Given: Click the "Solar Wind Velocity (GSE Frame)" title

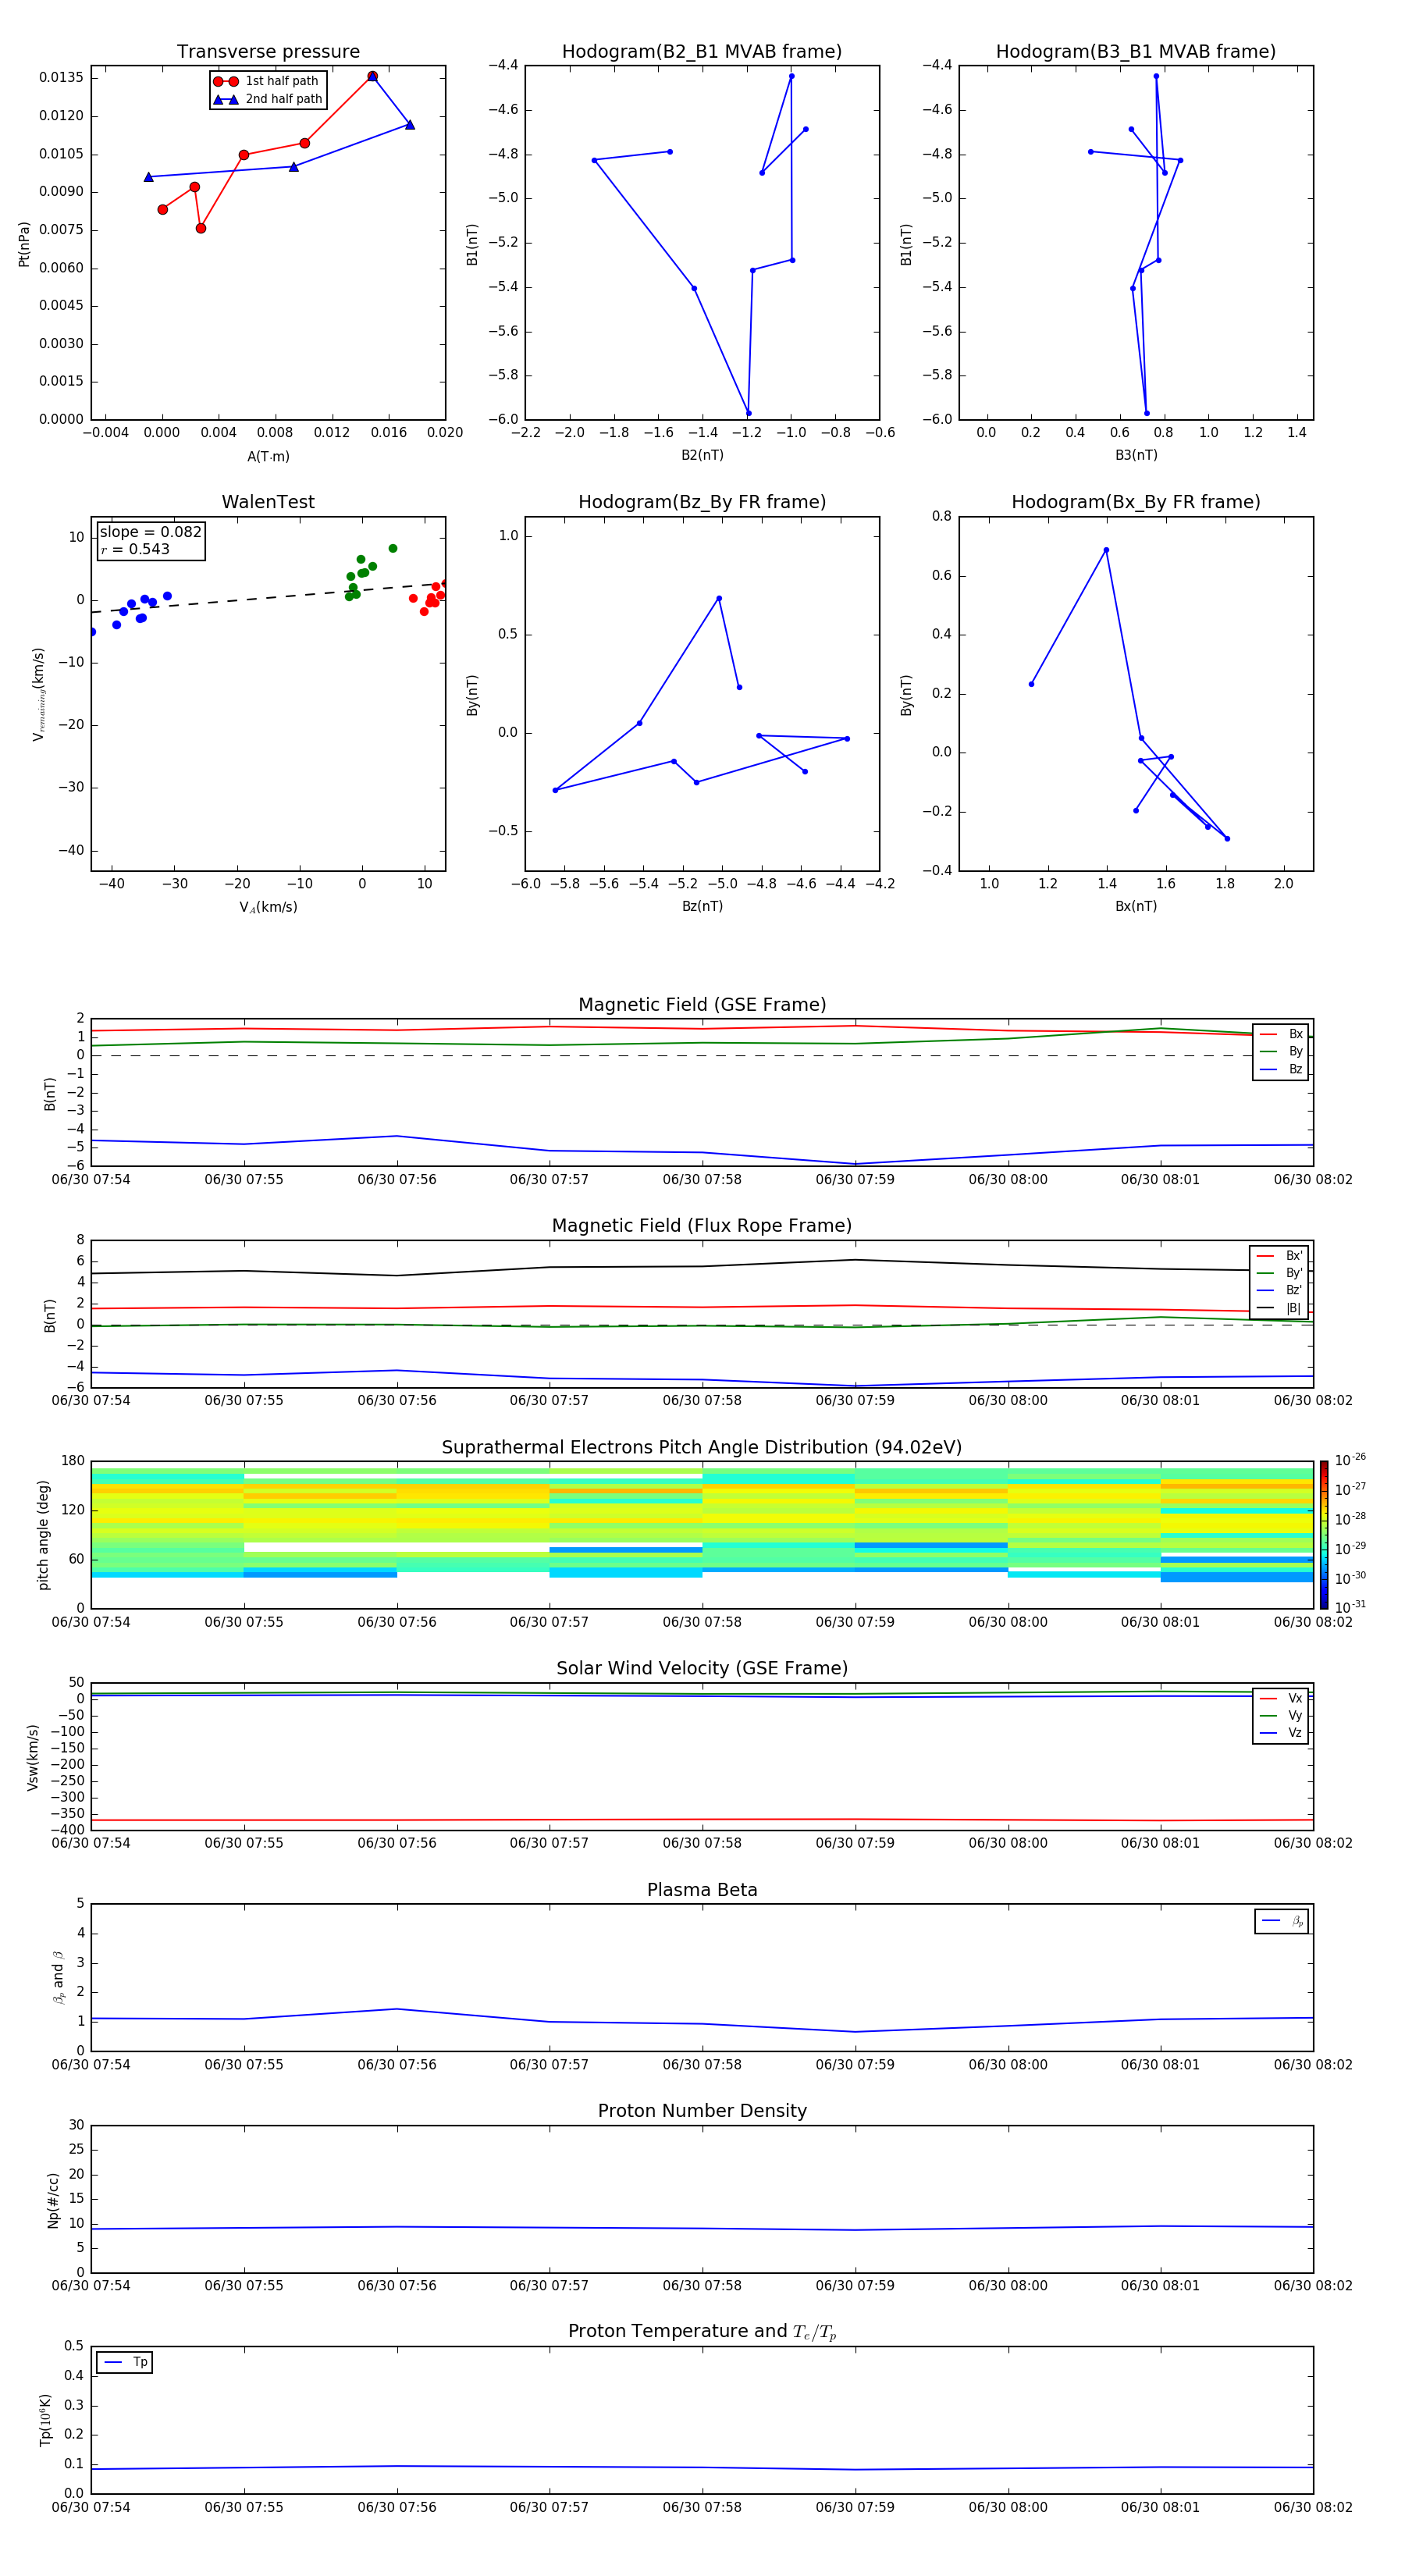Looking at the screenshot, I should (x=702, y=1668).
